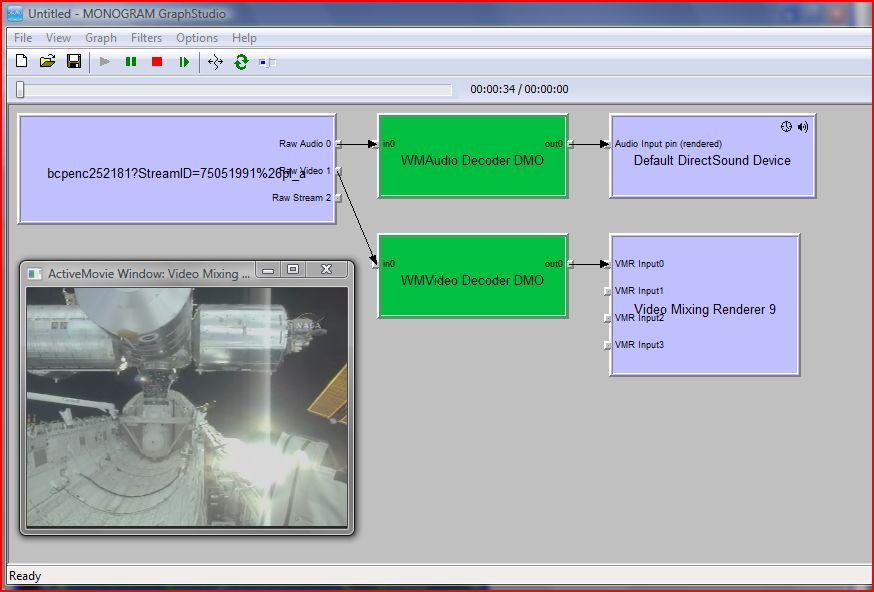Viewport: 874px width, 592px height.
Task: Click the refresh graph green arrows icon
Action: tap(241, 62)
